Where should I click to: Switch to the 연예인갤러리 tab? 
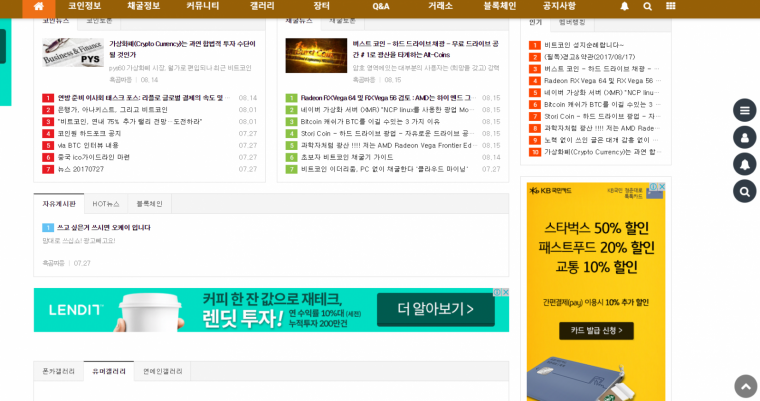click(162, 371)
